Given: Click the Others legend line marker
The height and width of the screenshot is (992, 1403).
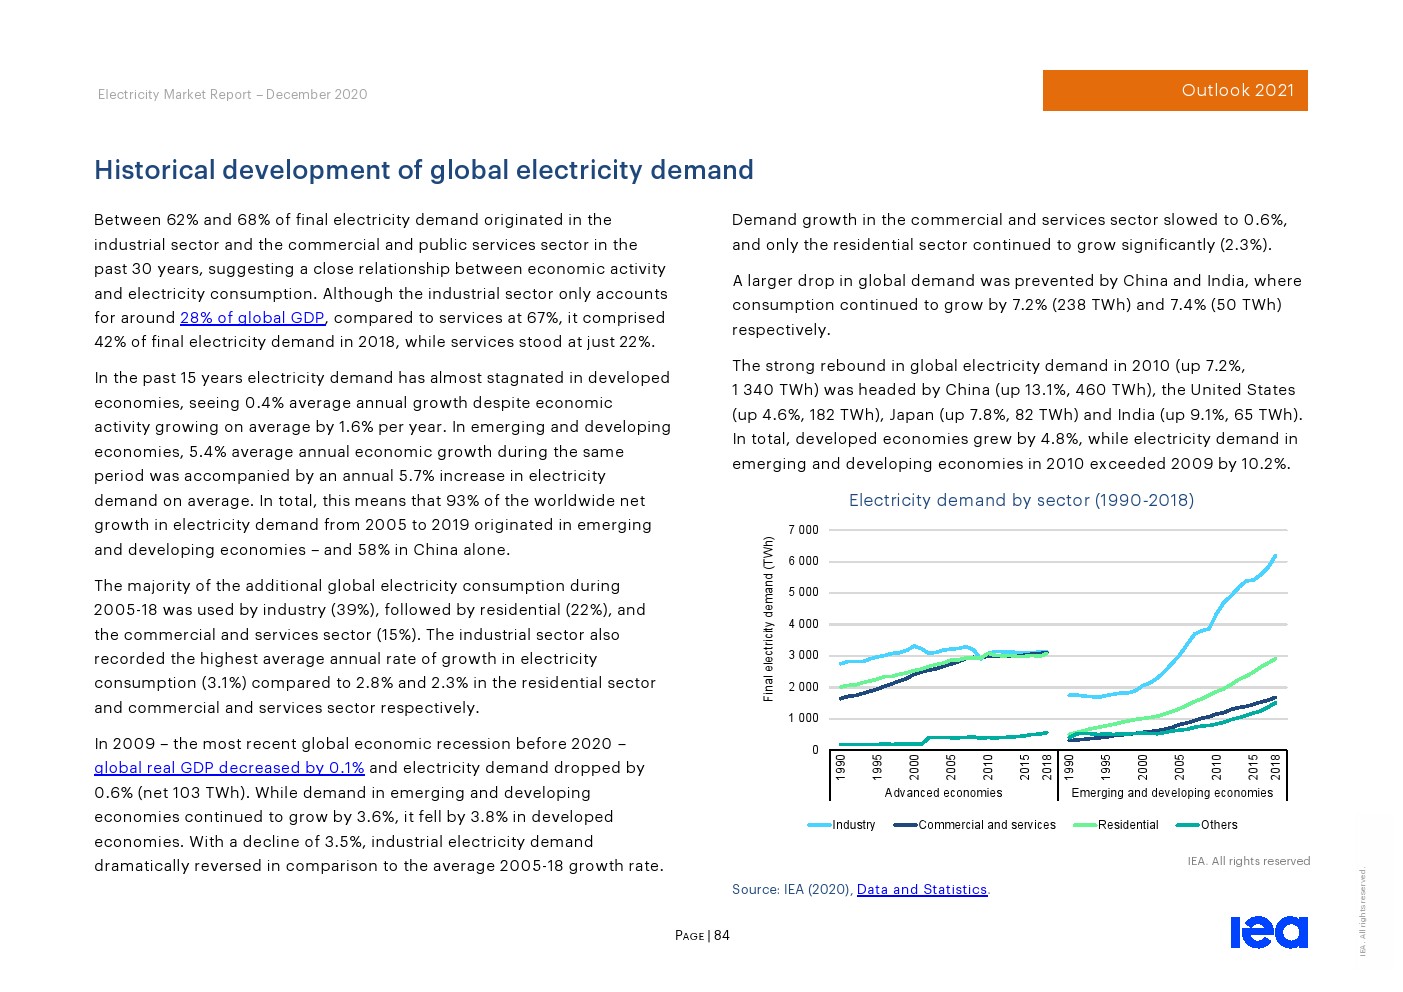Looking at the screenshot, I should pos(1187,825).
